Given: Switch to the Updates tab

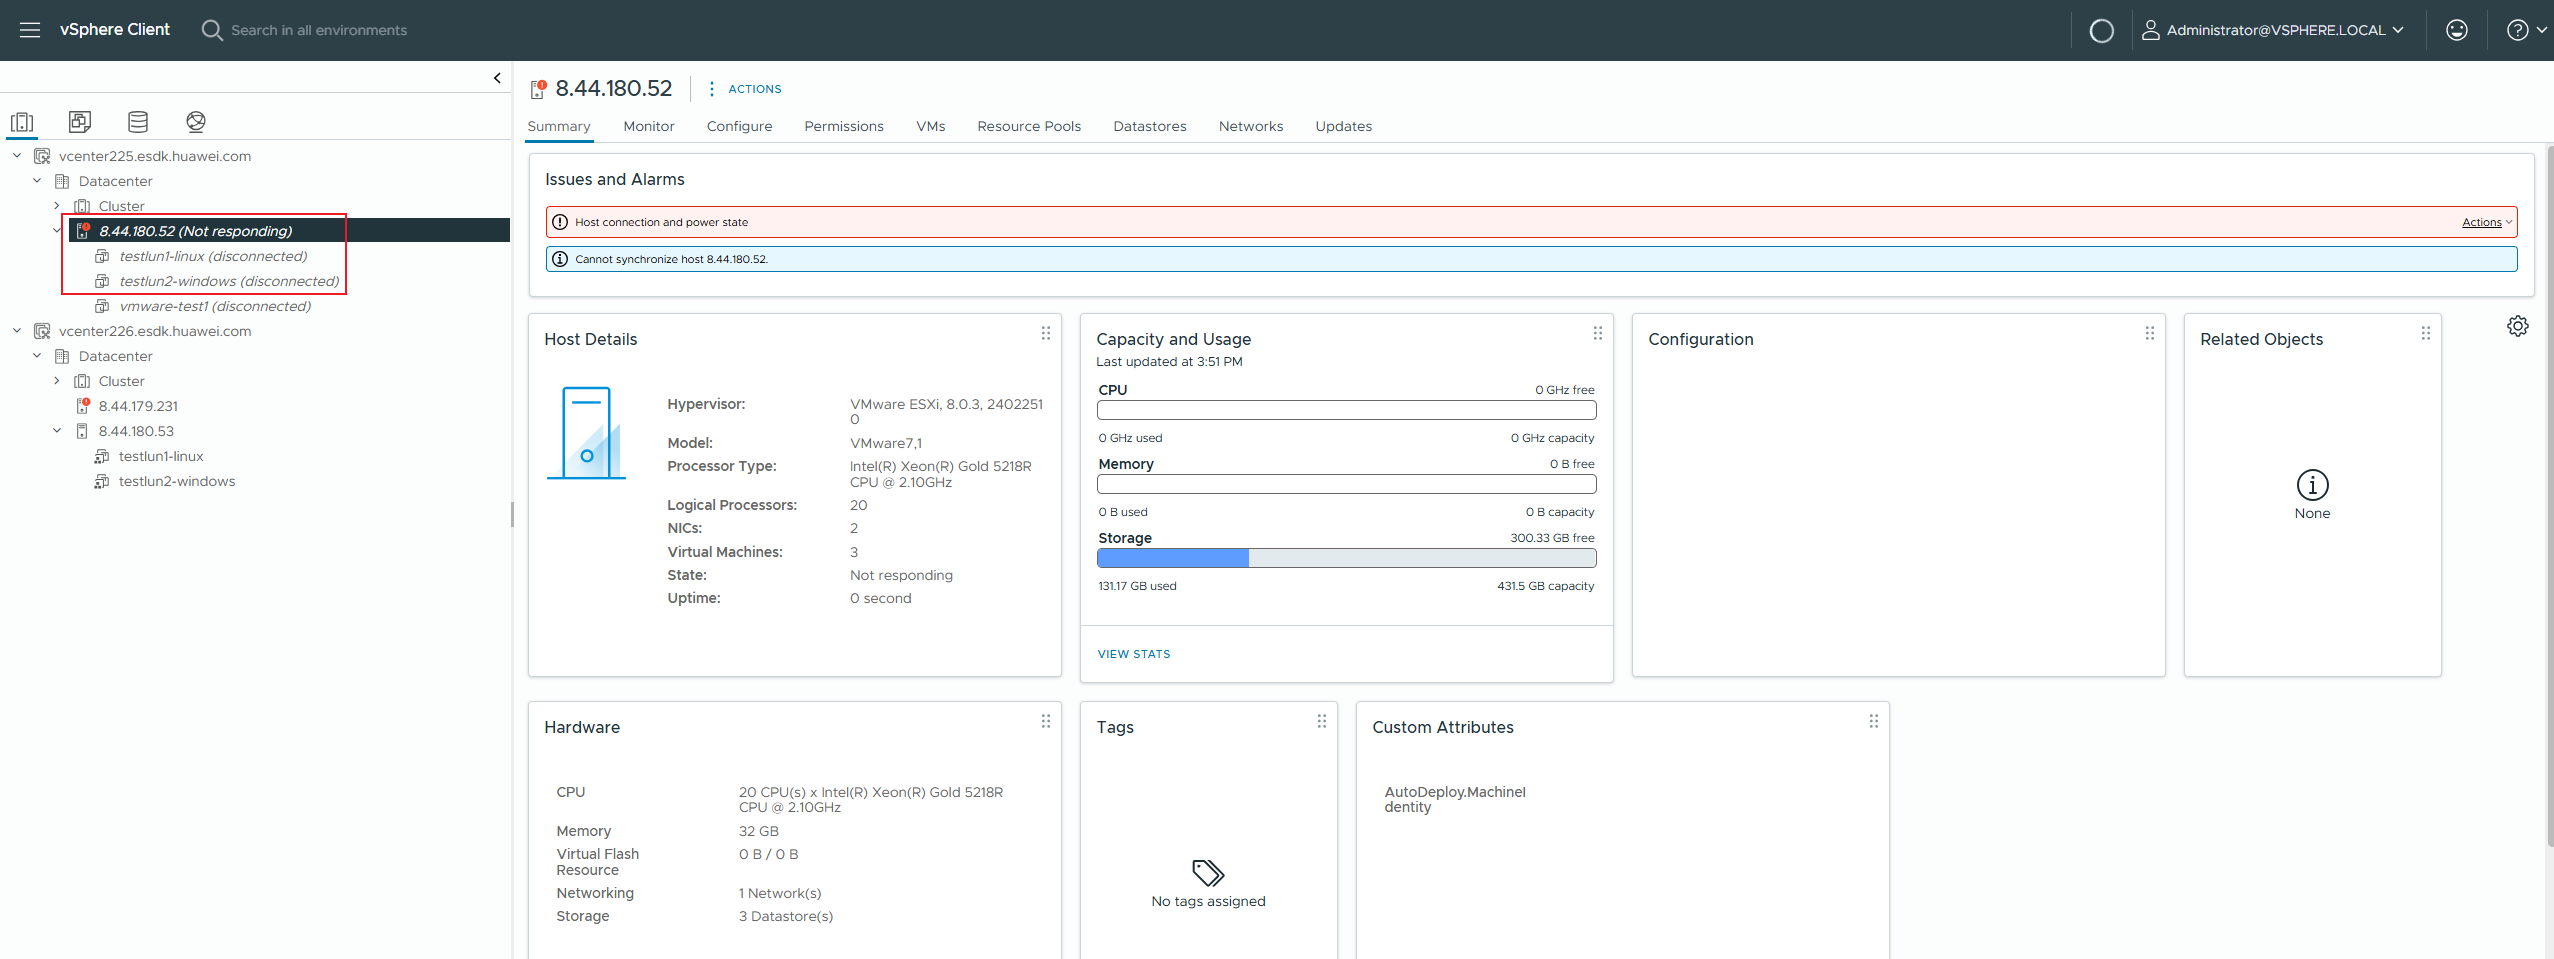Looking at the screenshot, I should 1344,126.
